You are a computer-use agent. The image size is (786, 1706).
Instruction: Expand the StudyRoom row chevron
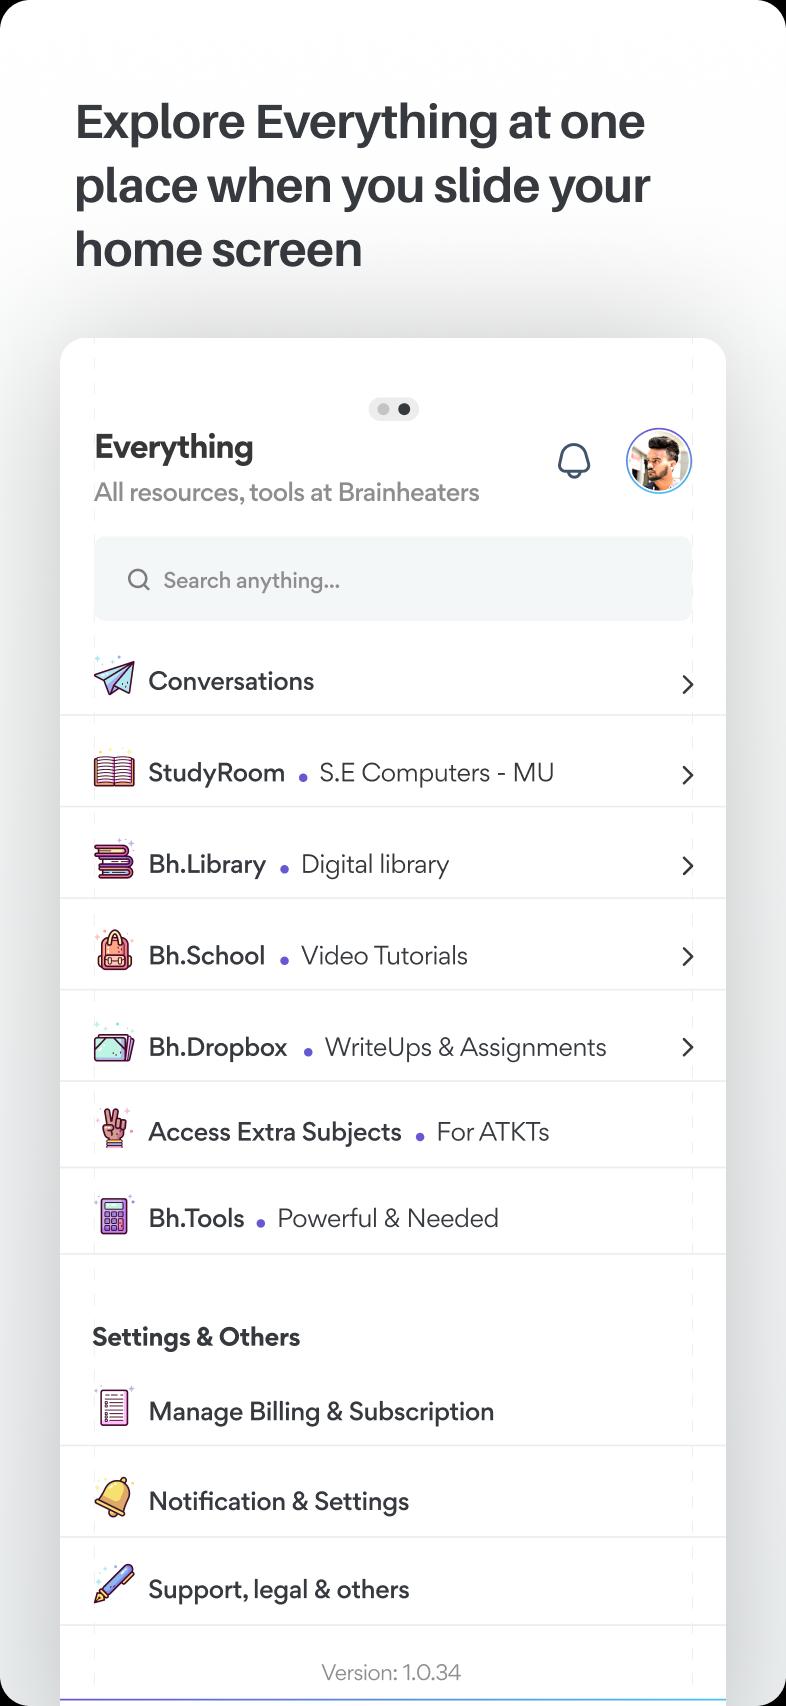pos(687,775)
